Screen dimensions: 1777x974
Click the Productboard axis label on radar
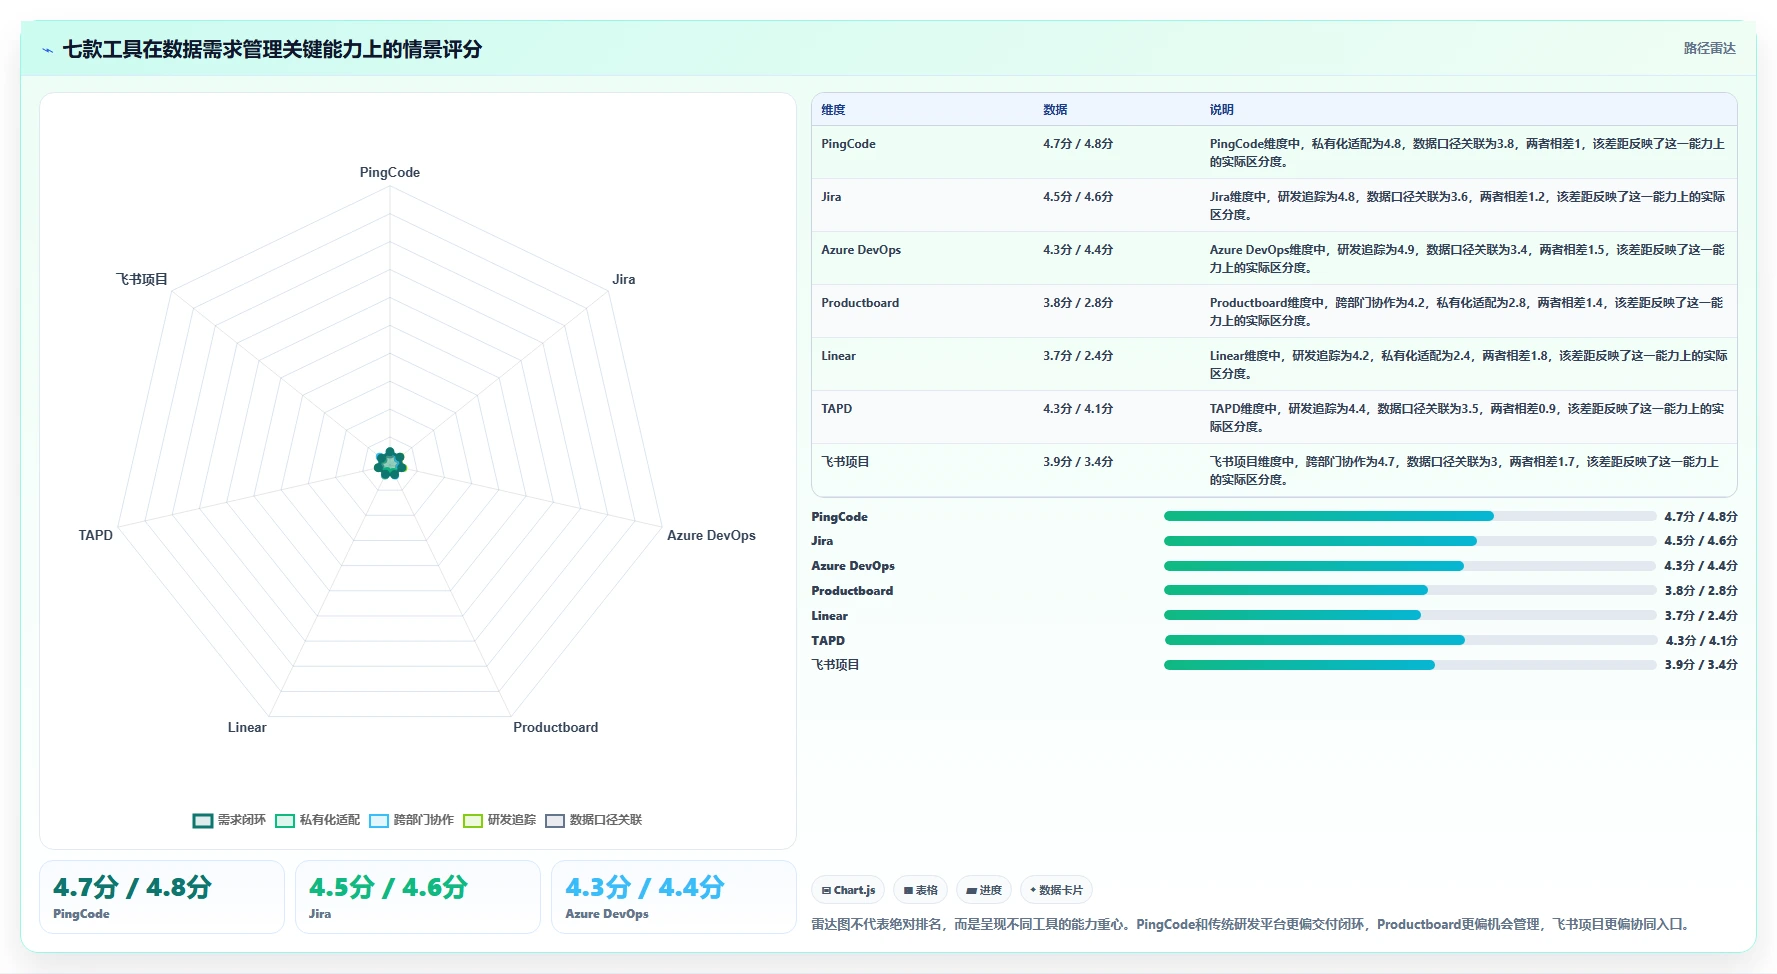[x=555, y=727]
